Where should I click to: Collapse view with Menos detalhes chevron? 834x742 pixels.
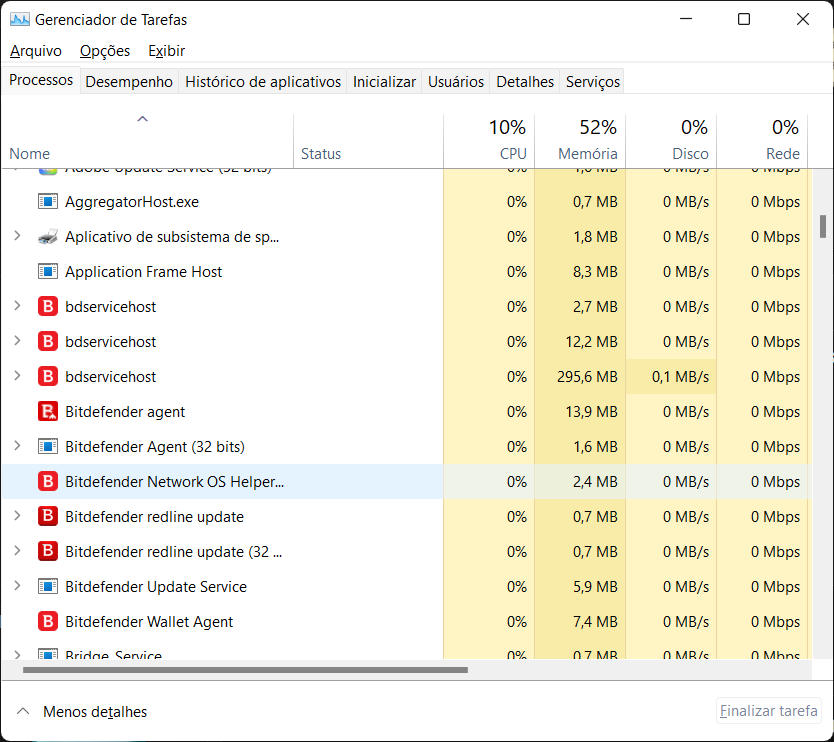23,711
